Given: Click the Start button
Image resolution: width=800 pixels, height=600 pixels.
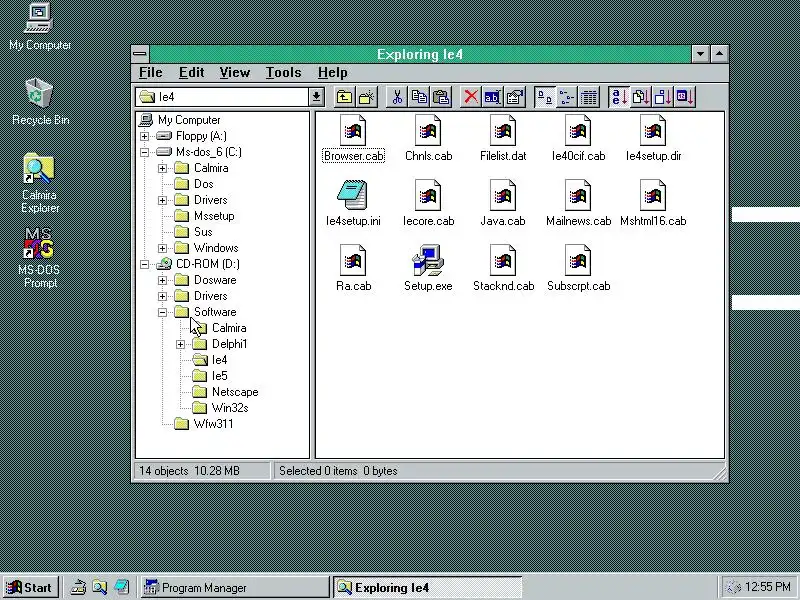Looking at the screenshot, I should pyautogui.click(x=31, y=587).
